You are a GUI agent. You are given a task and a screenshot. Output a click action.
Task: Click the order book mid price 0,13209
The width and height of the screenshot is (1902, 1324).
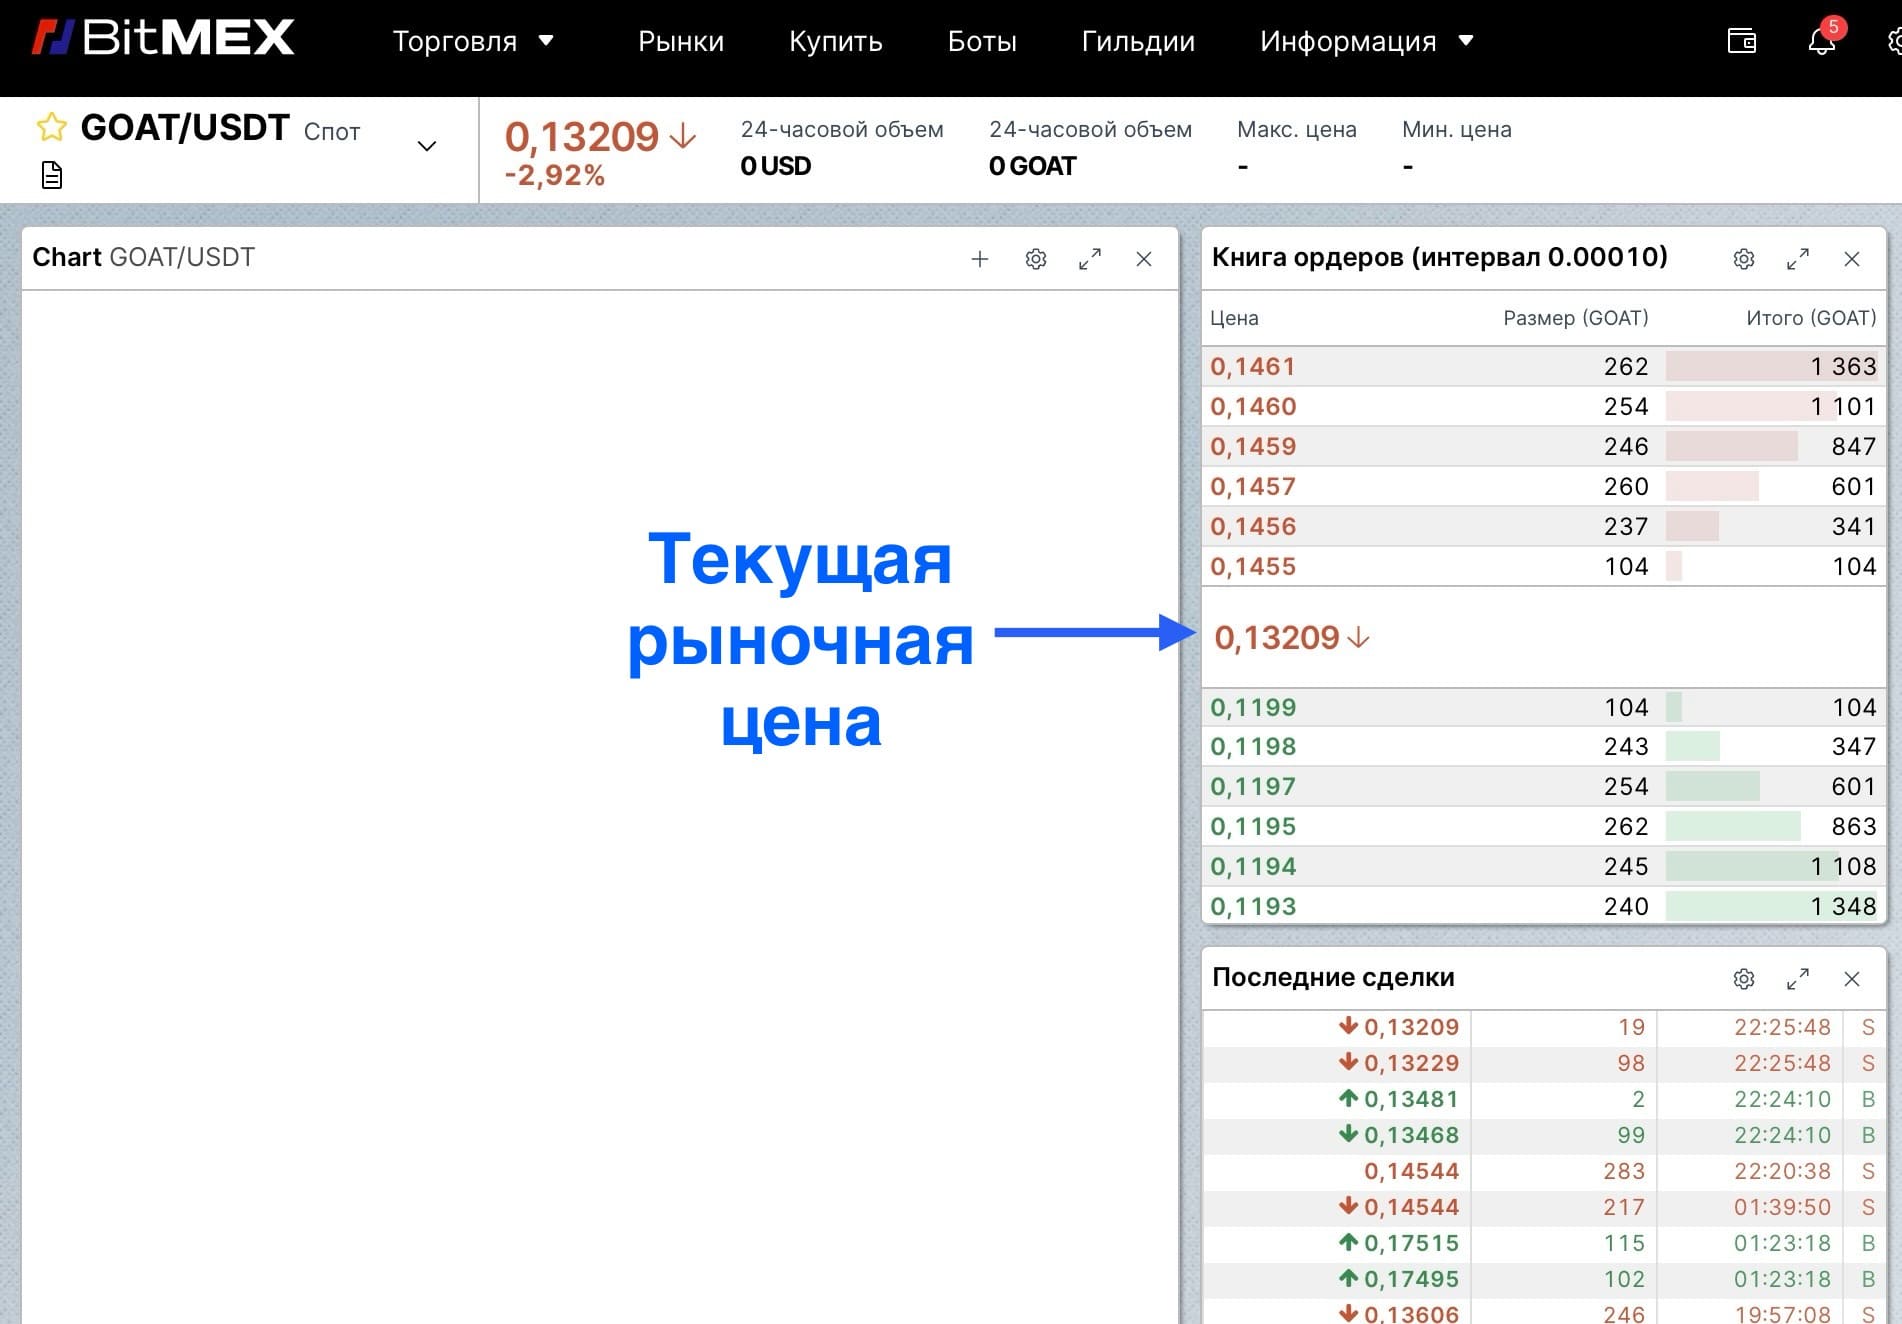[1277, 637]
